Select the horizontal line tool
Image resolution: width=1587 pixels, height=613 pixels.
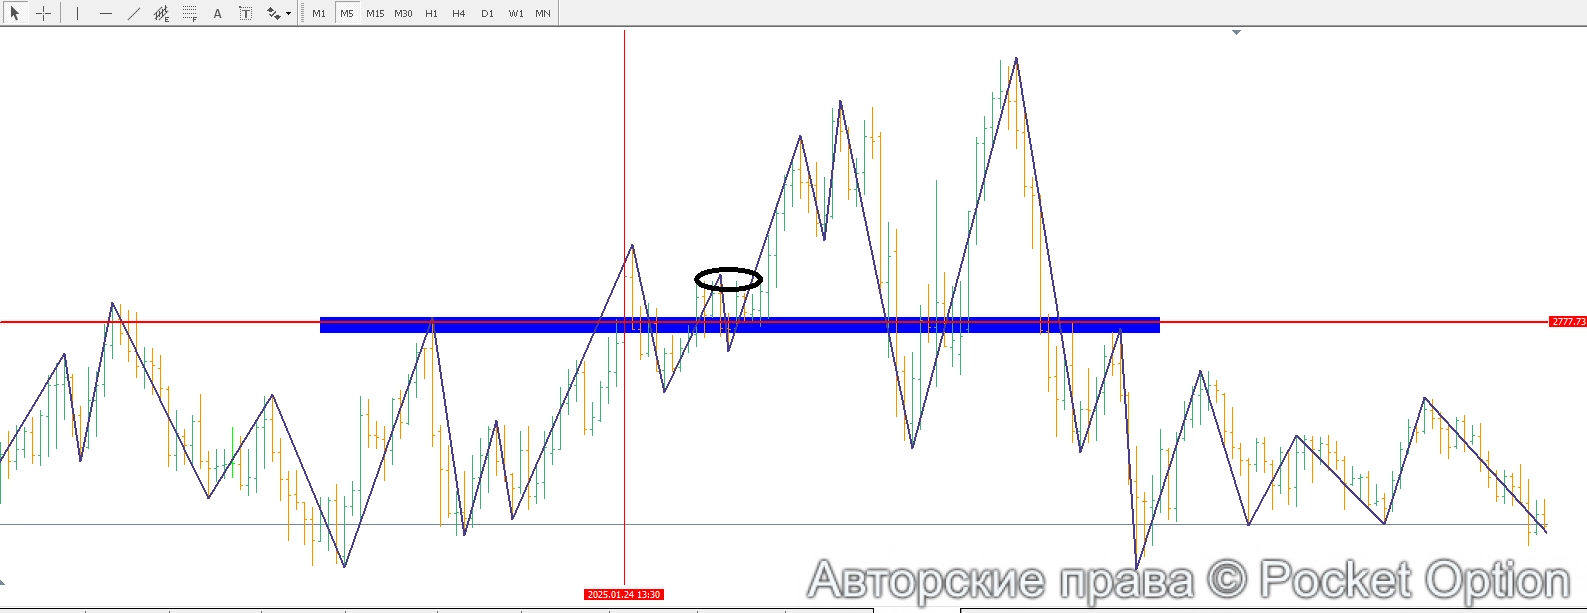tap(106, 13)
